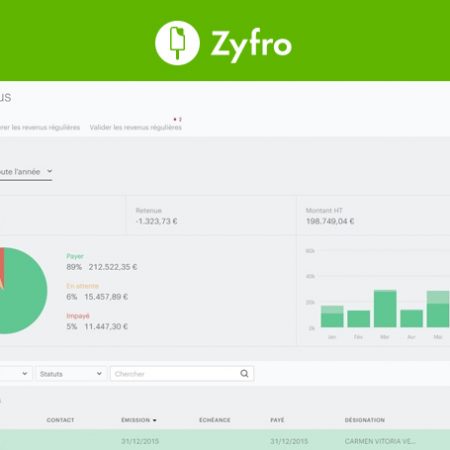
Task: Click the search magnifier icon
Action: coord(244,374)
